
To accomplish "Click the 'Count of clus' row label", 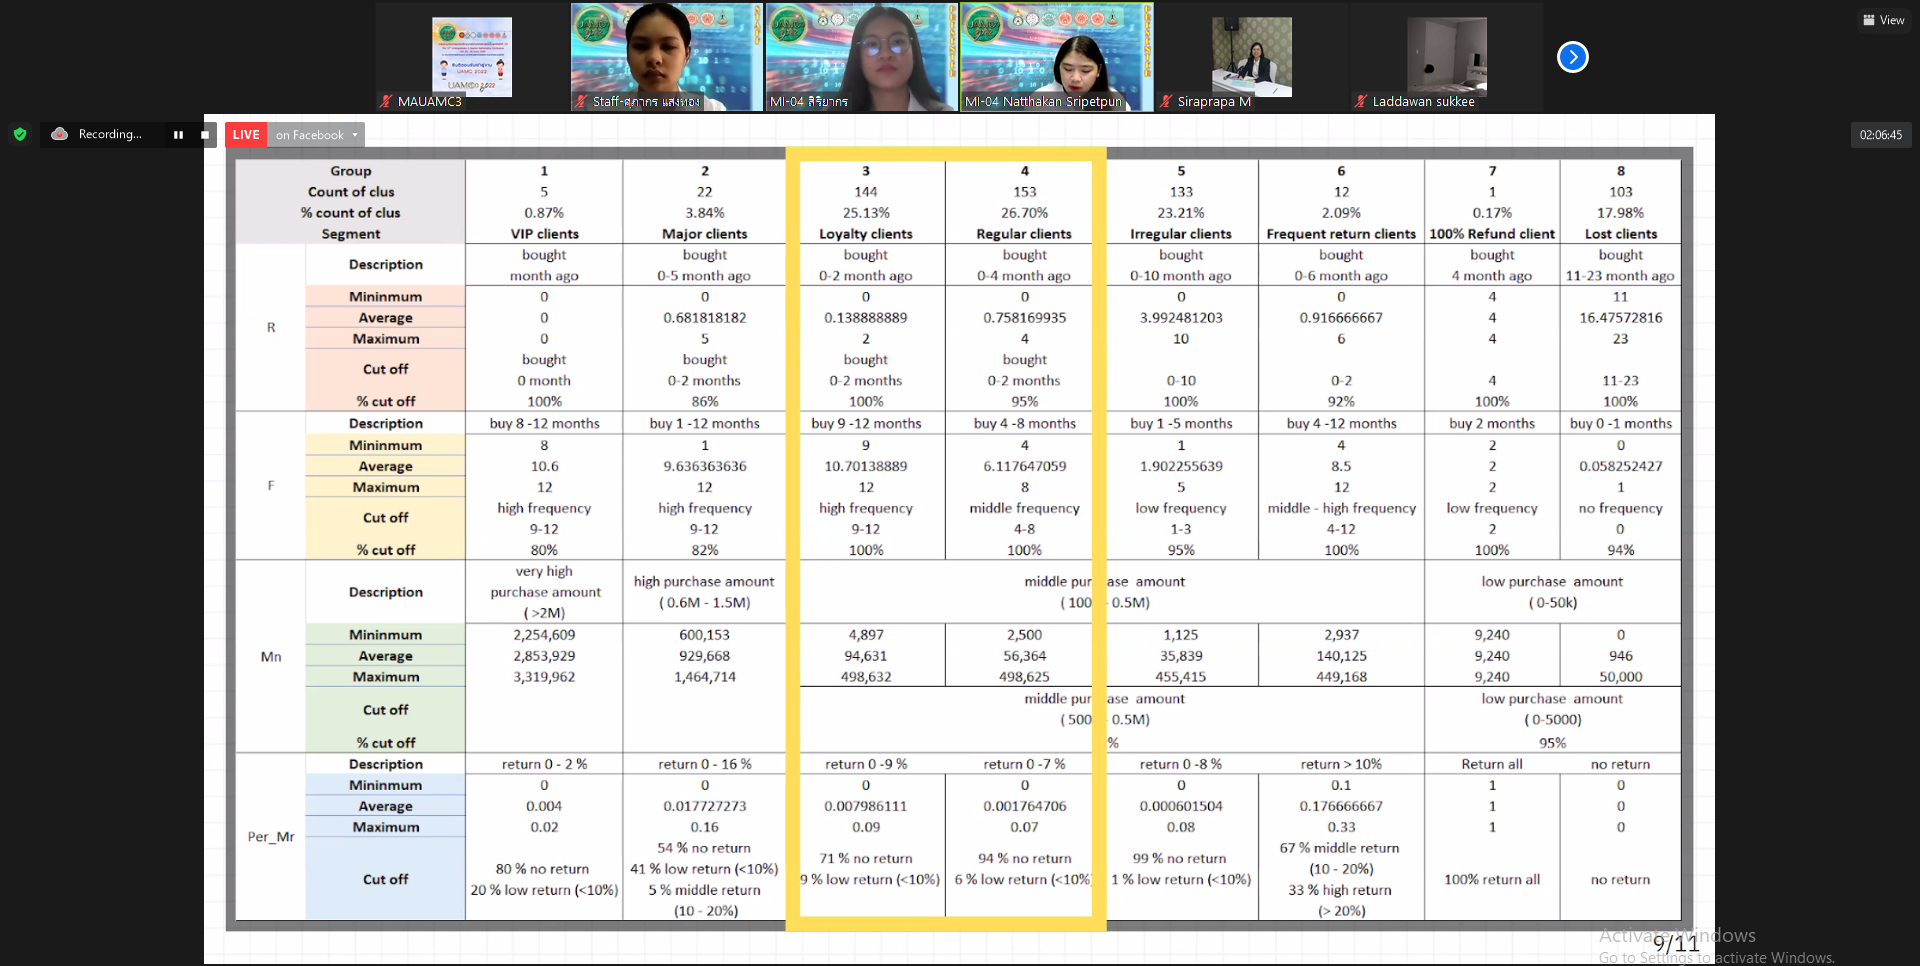I will pos(351,192).
